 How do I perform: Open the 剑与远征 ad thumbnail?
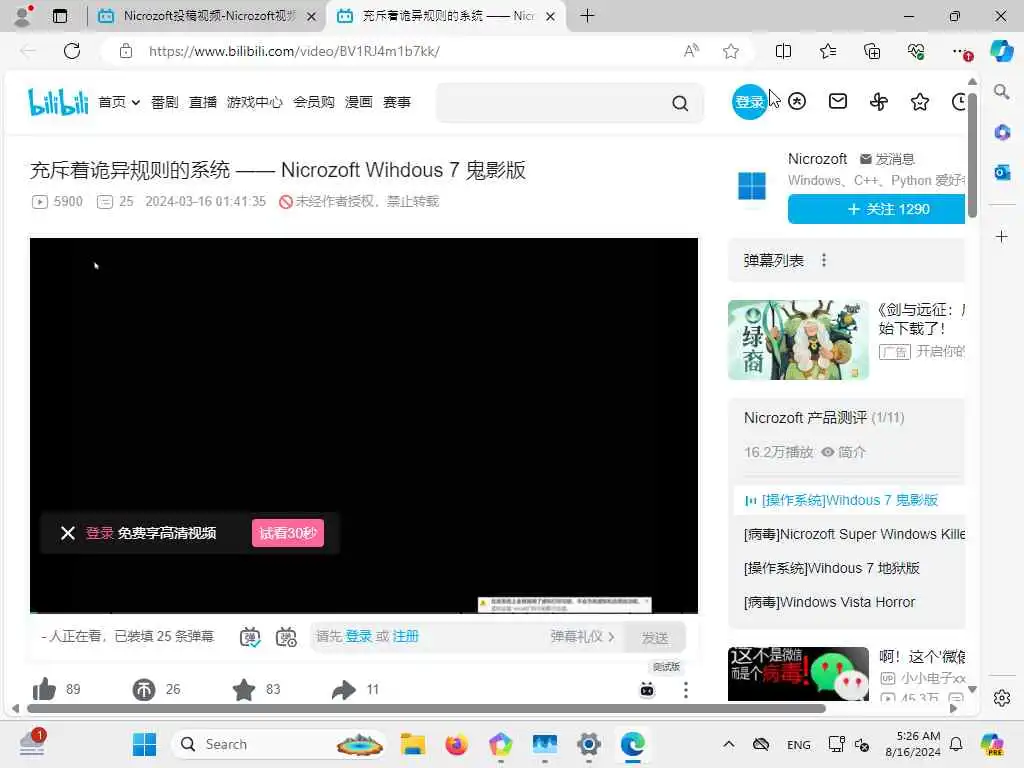[798, 340]
